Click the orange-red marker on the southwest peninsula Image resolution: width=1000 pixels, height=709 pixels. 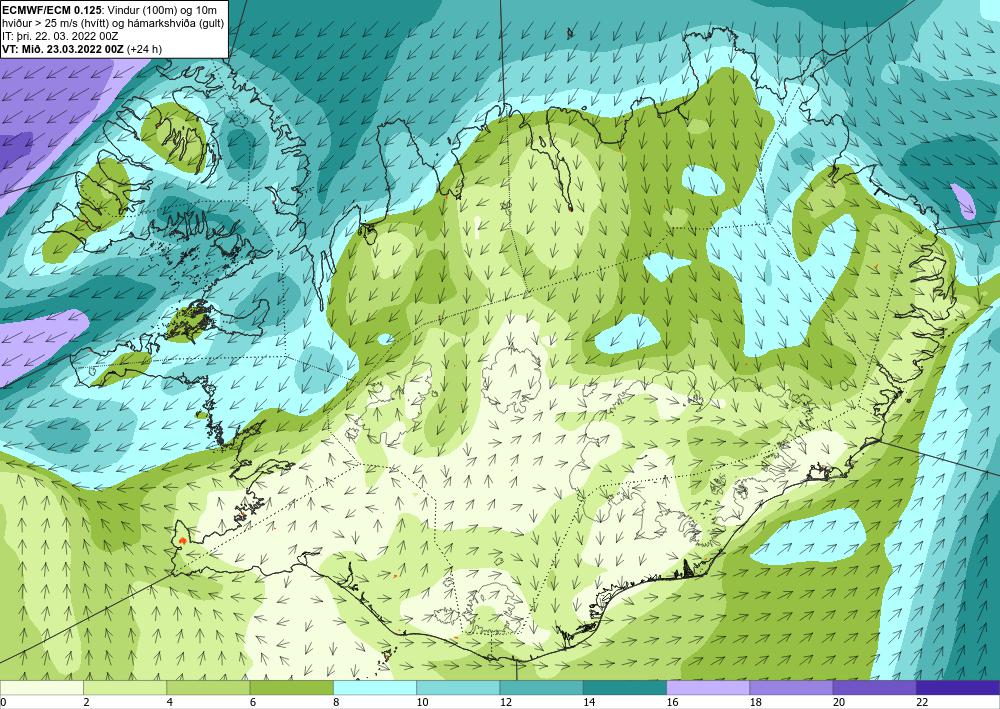click(183, 541)
